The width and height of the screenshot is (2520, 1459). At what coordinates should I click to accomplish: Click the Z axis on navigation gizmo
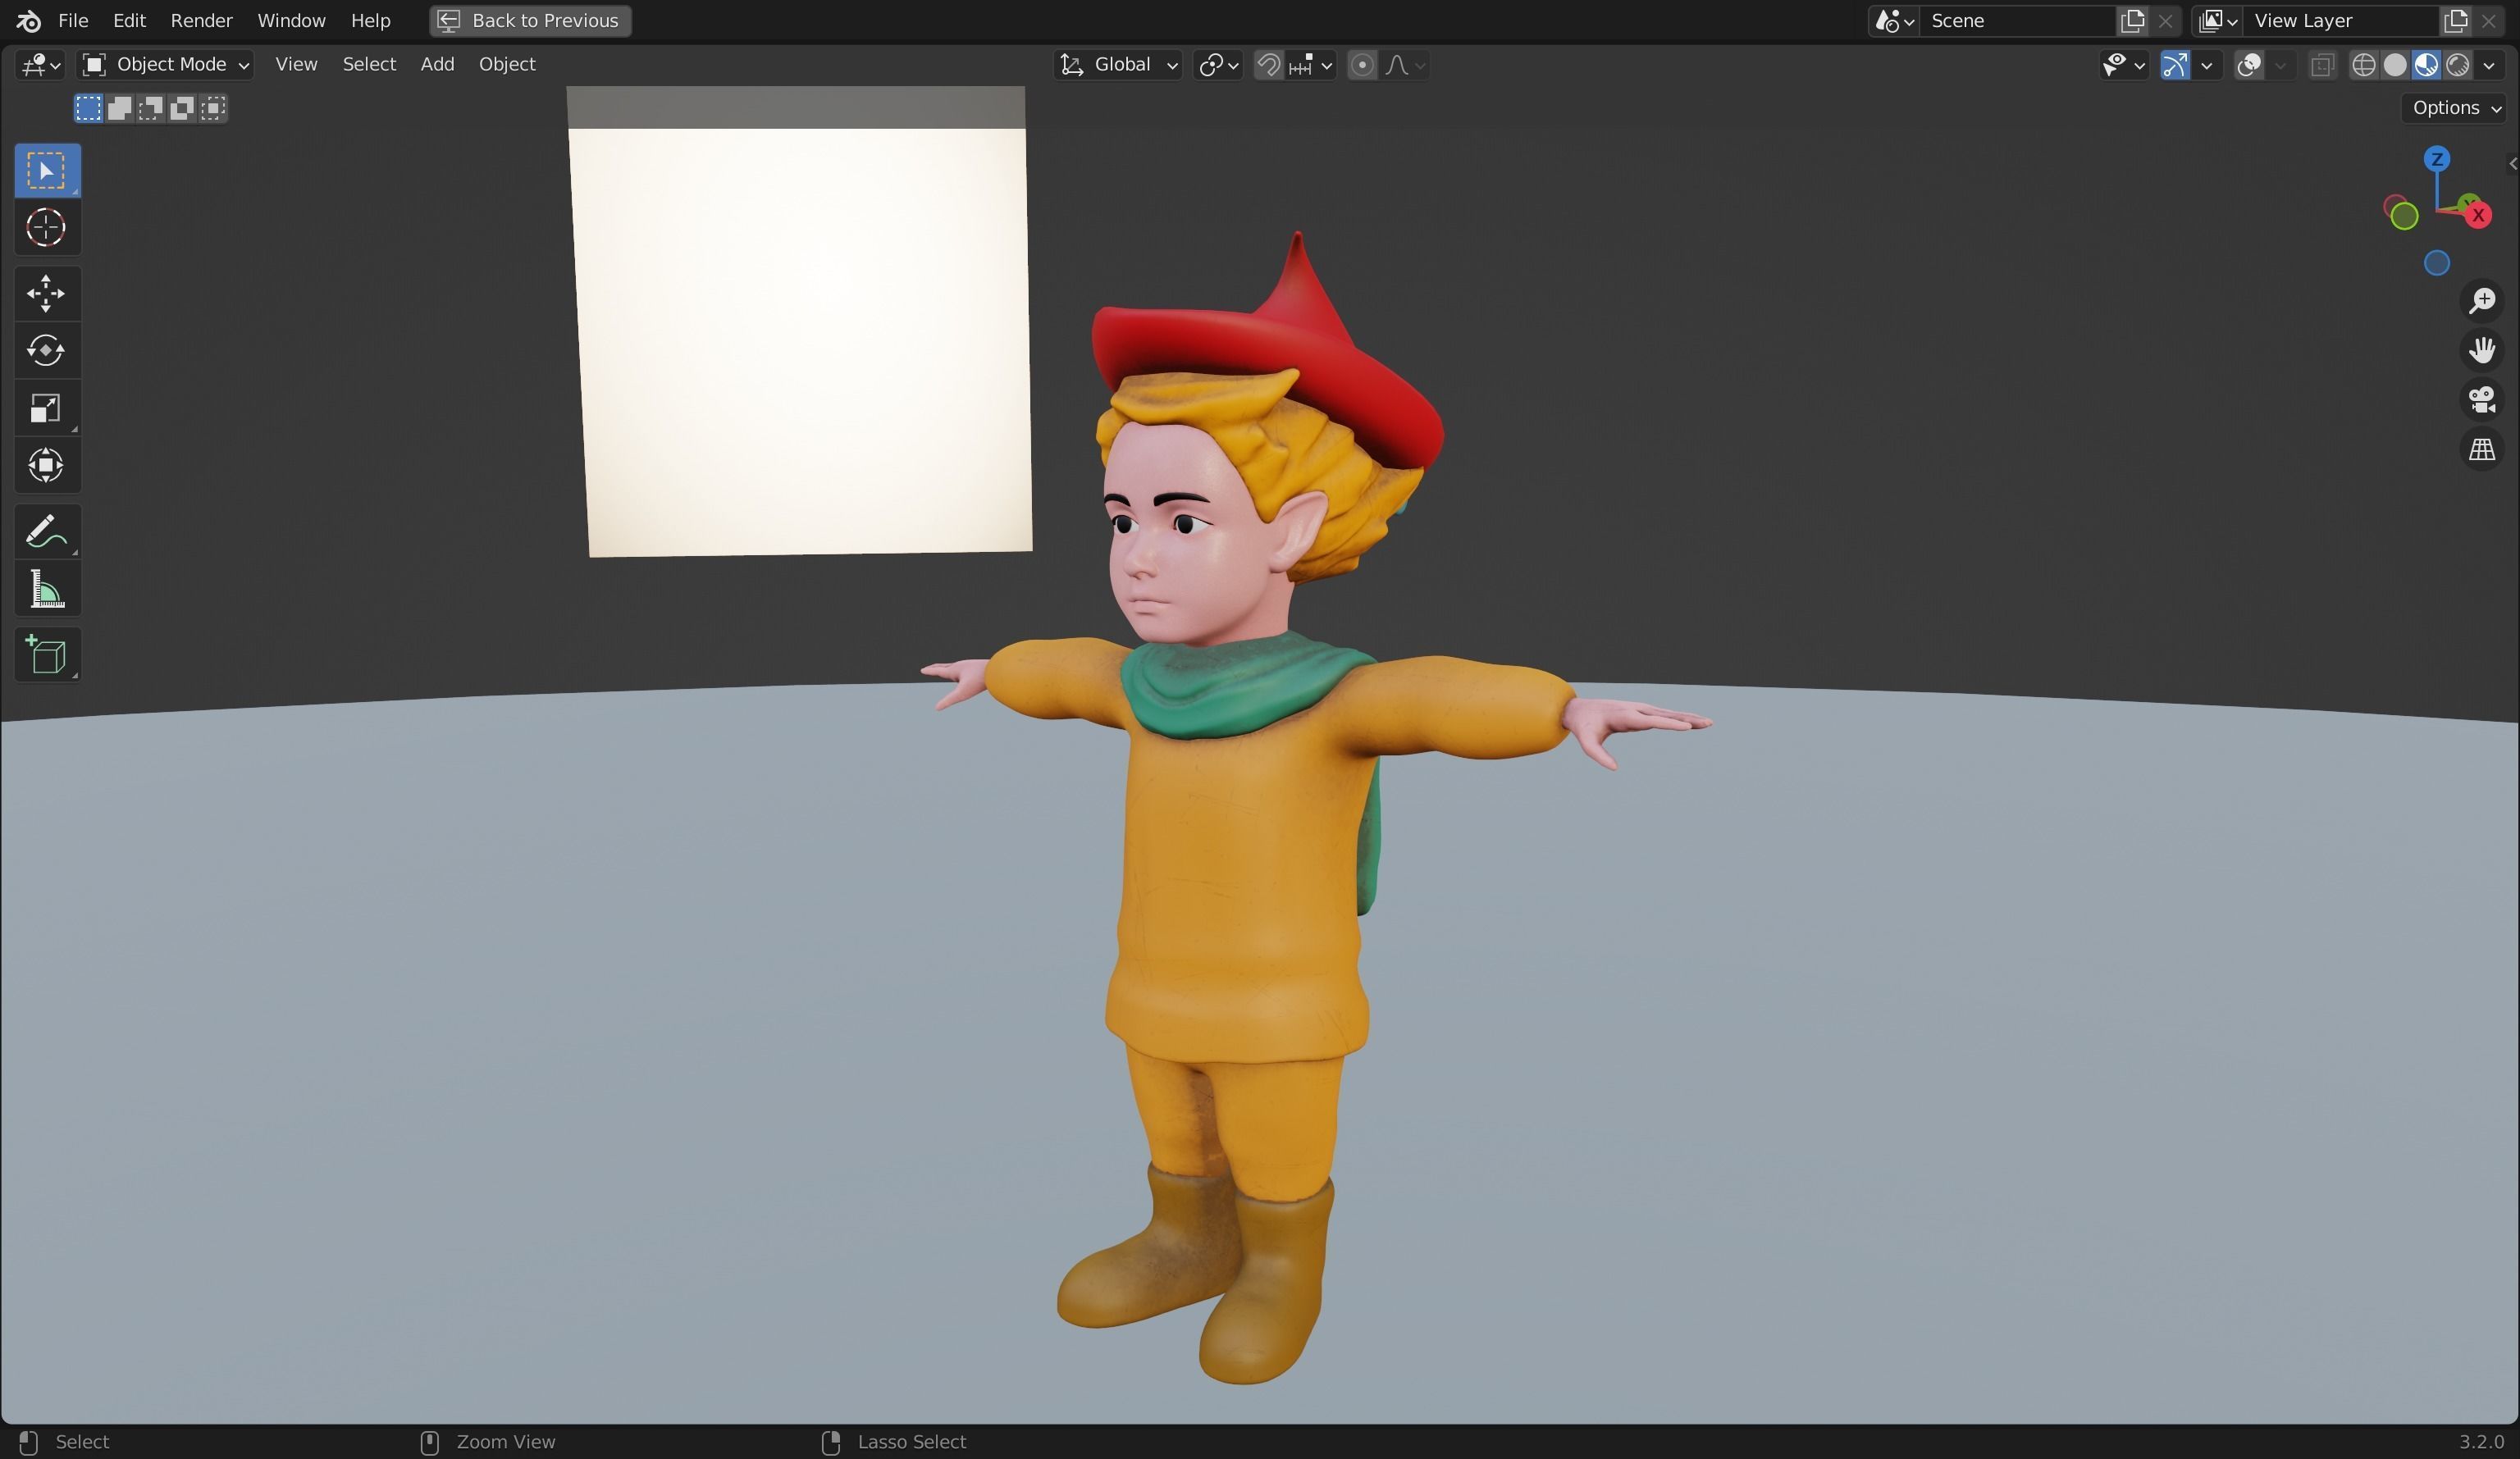click(2437, 159)
